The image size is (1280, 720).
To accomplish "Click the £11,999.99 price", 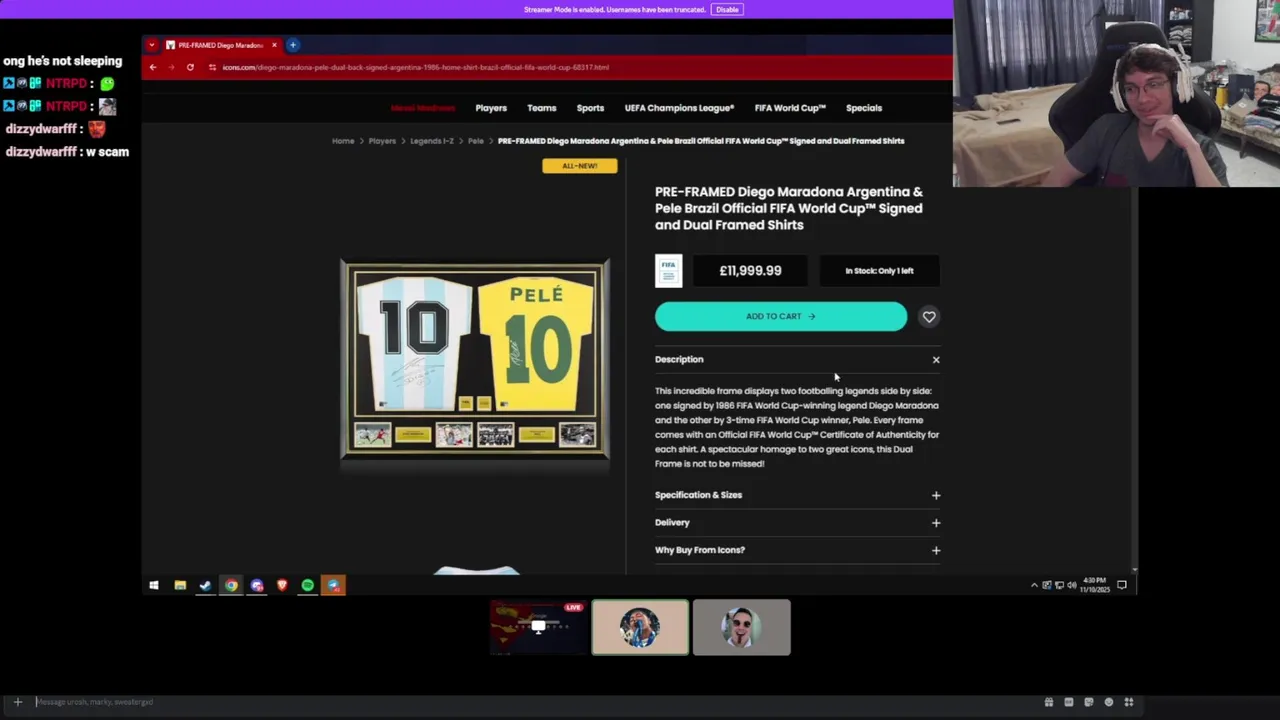I will click(x=750, y=271).
